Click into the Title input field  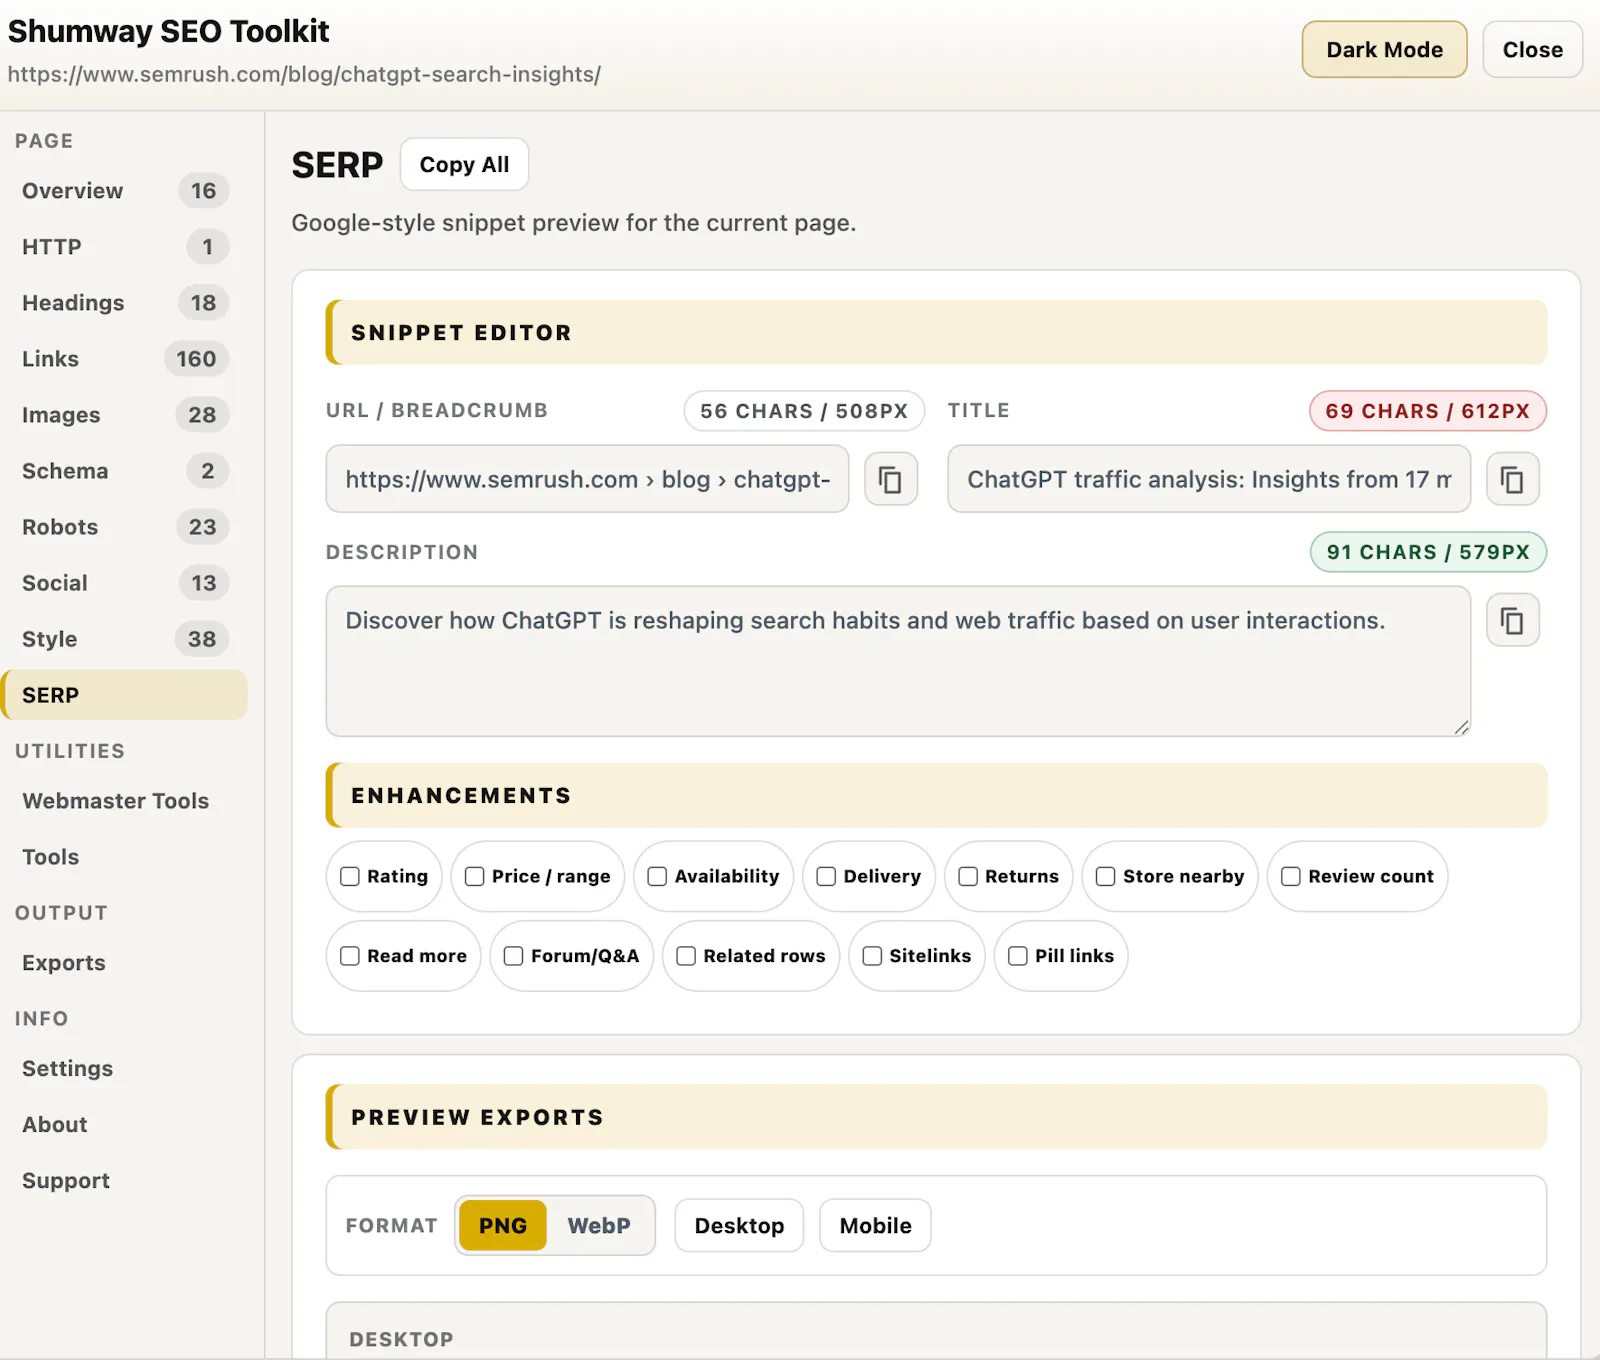coord(1209,479)
